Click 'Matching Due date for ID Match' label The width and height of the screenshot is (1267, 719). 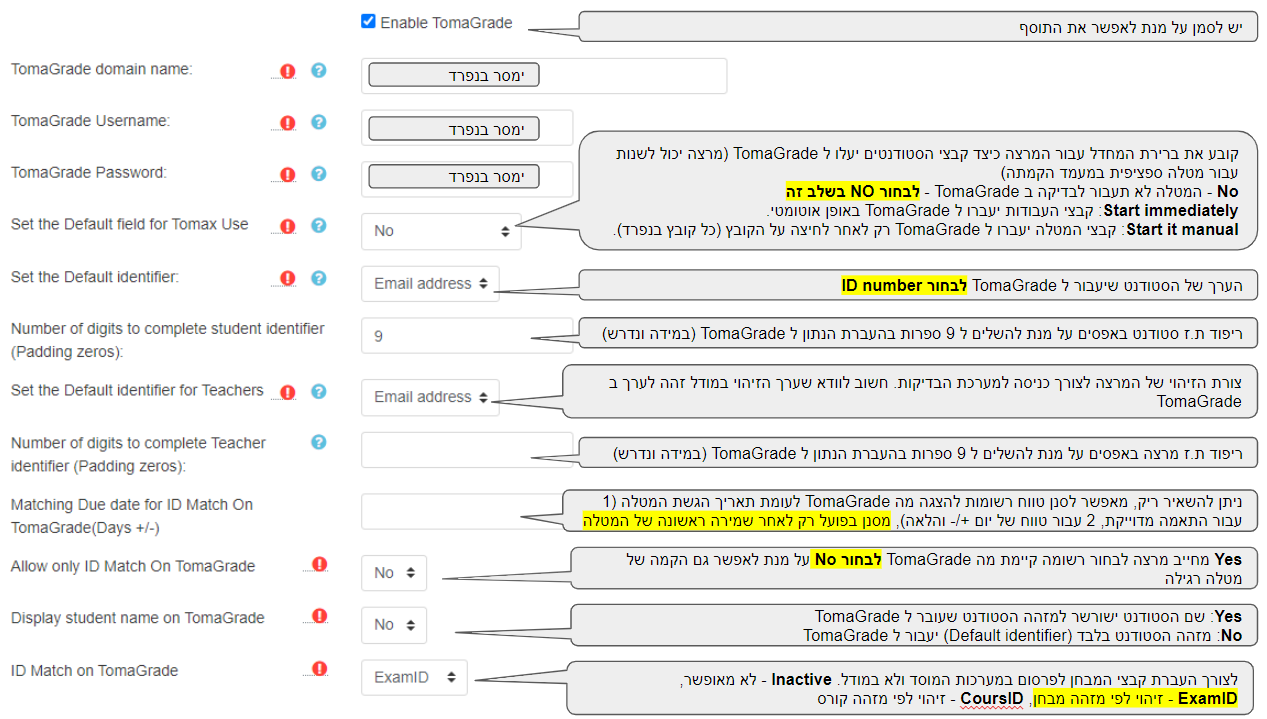point(132,516)
